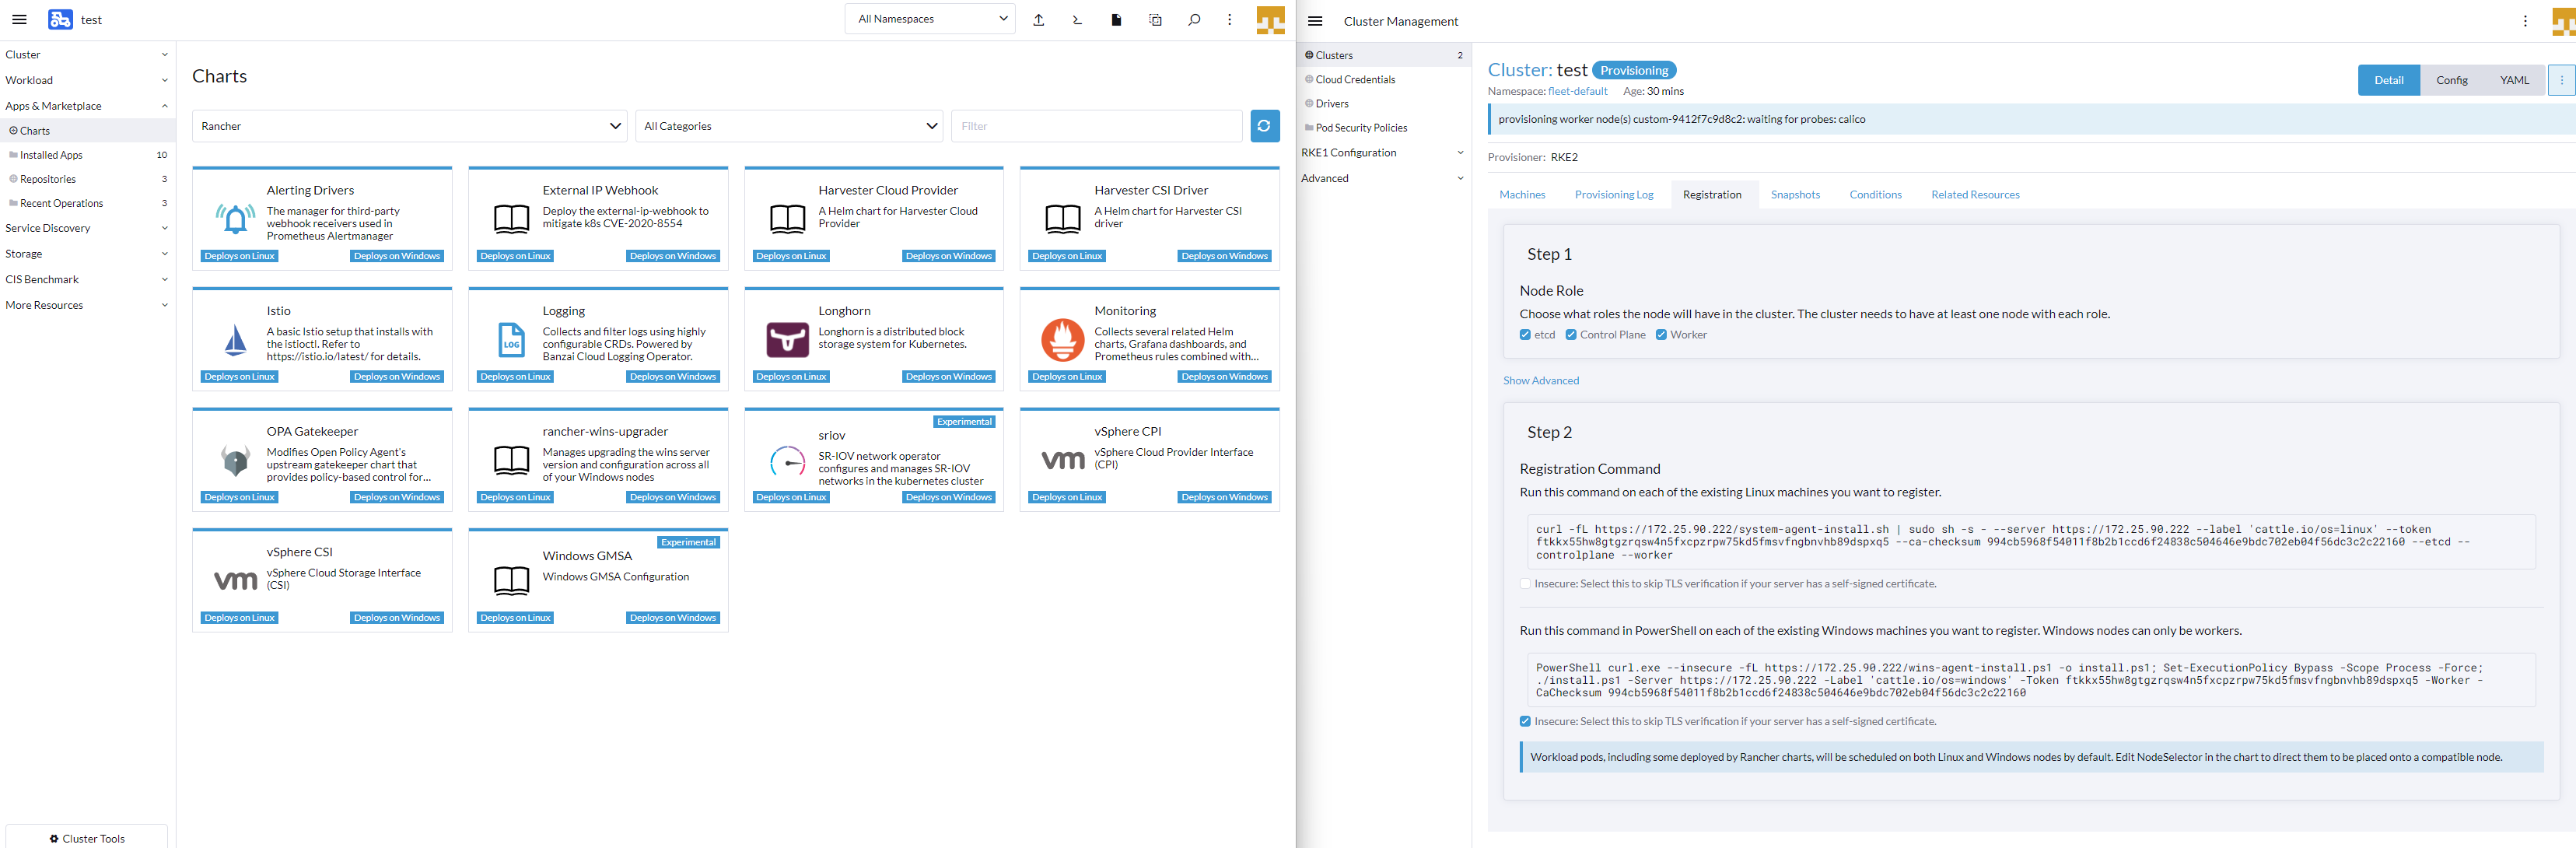Open resource search with the magnifier icon
The width and height of the screenshot is (2576, 848).
1194,19
